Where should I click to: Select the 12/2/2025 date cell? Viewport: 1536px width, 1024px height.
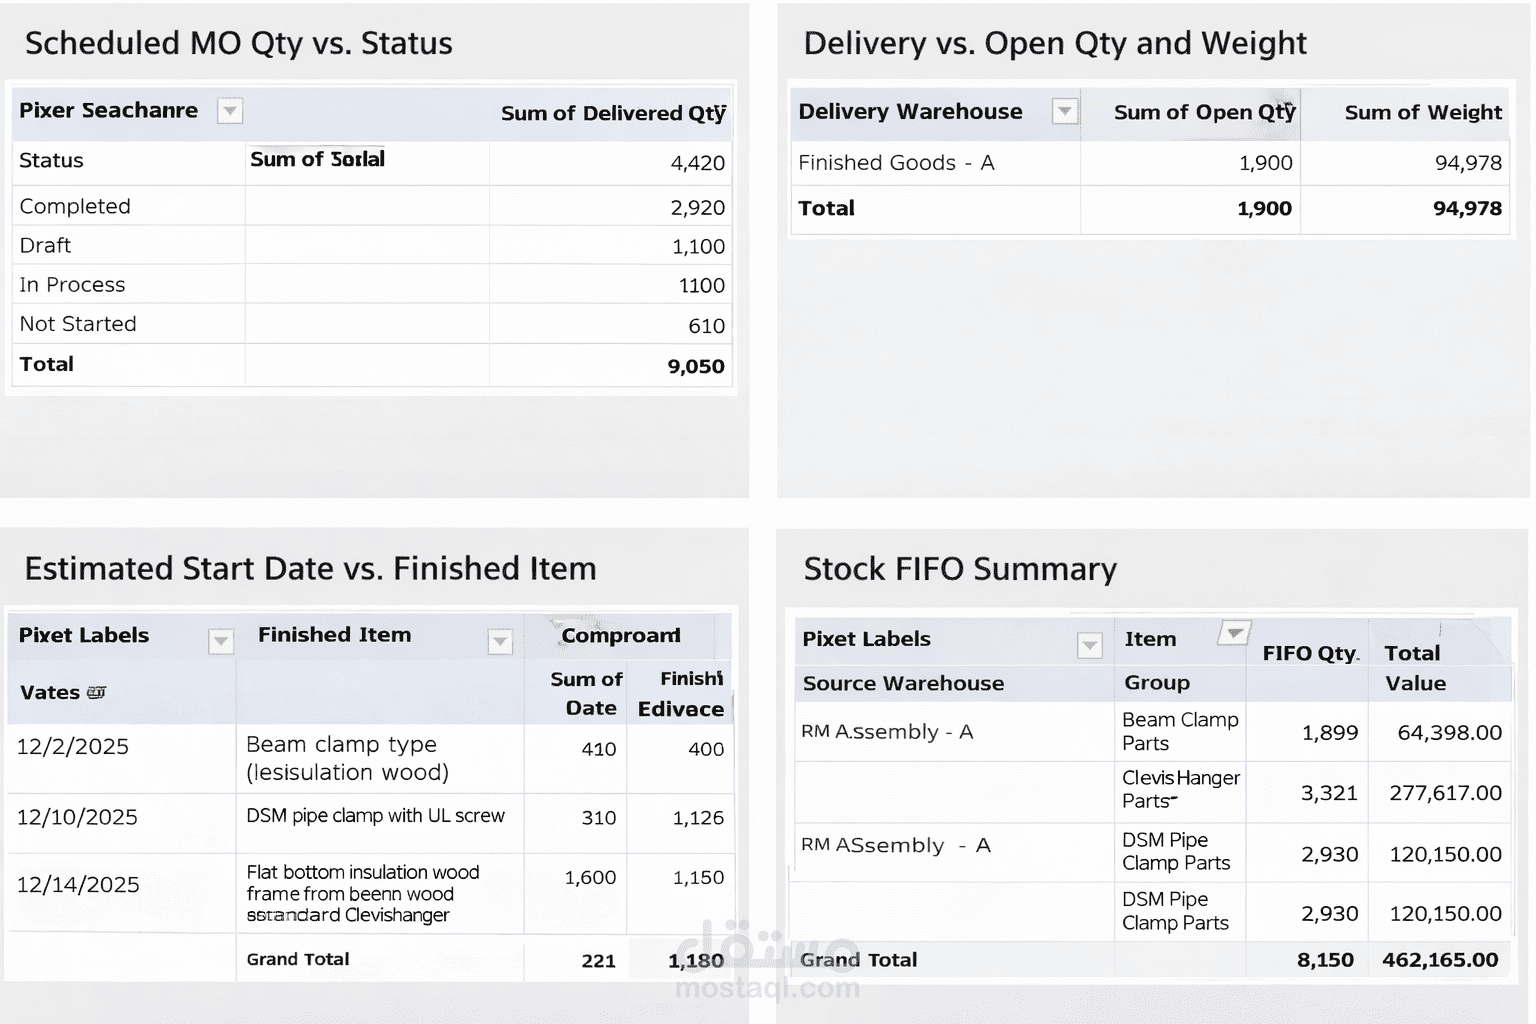pos(73,746)
